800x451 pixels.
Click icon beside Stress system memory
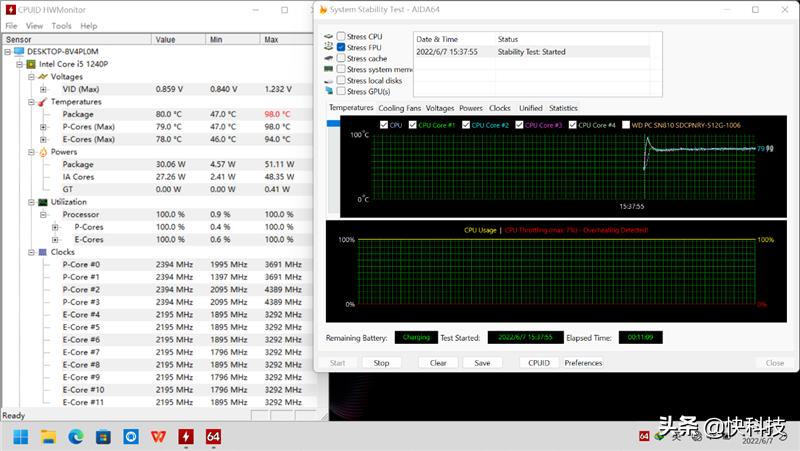click(x=329, y=69)
